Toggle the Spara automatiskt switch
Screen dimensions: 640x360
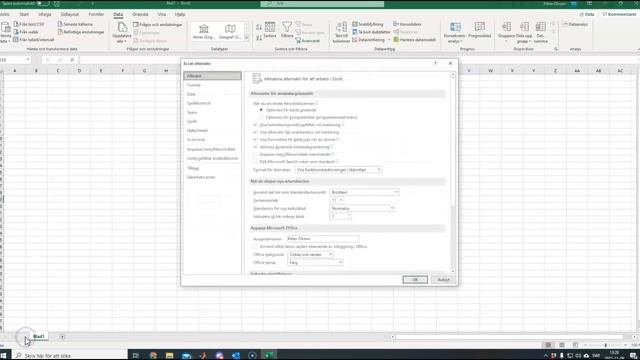[x=43, y=3]
